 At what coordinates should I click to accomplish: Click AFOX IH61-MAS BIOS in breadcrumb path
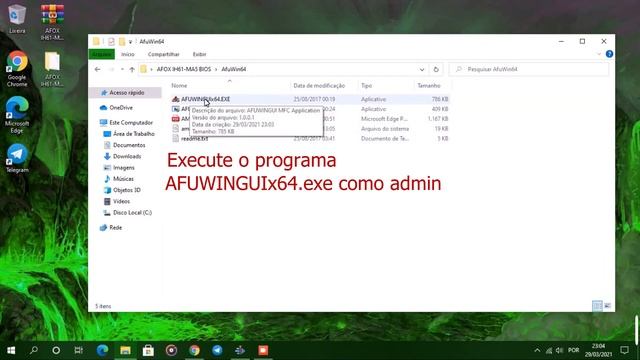[x=184, y=69]
